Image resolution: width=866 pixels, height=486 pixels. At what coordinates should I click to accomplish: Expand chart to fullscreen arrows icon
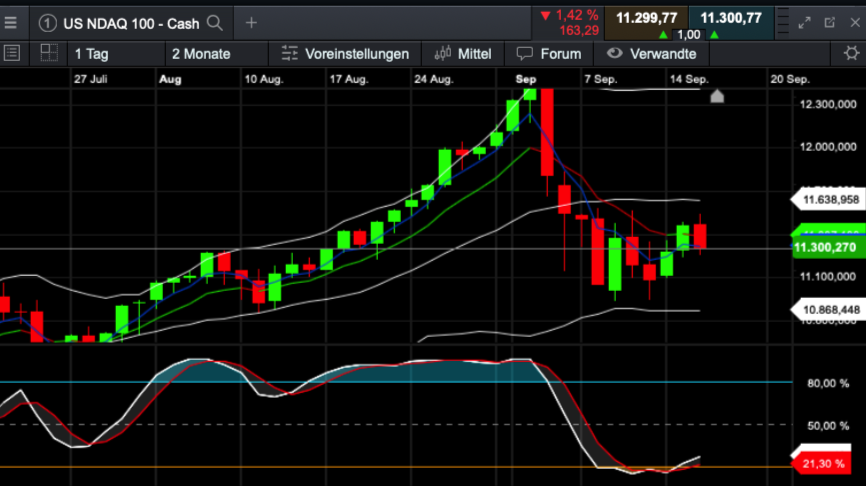pyautogui.click(x=804, y=23)
